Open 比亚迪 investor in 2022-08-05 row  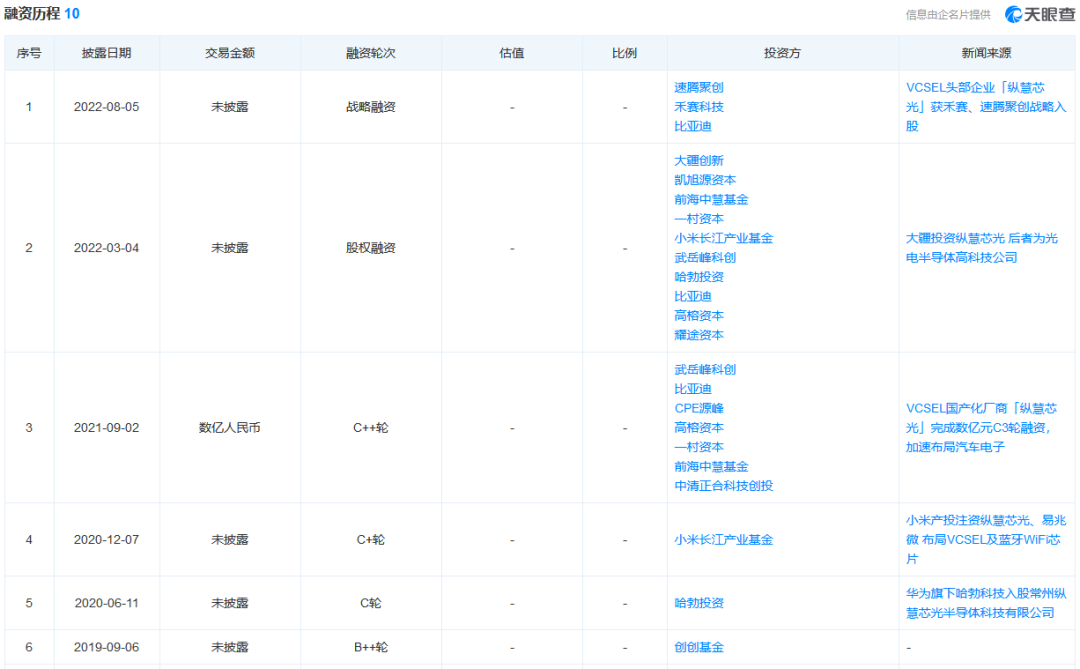(x=692, y=126)
